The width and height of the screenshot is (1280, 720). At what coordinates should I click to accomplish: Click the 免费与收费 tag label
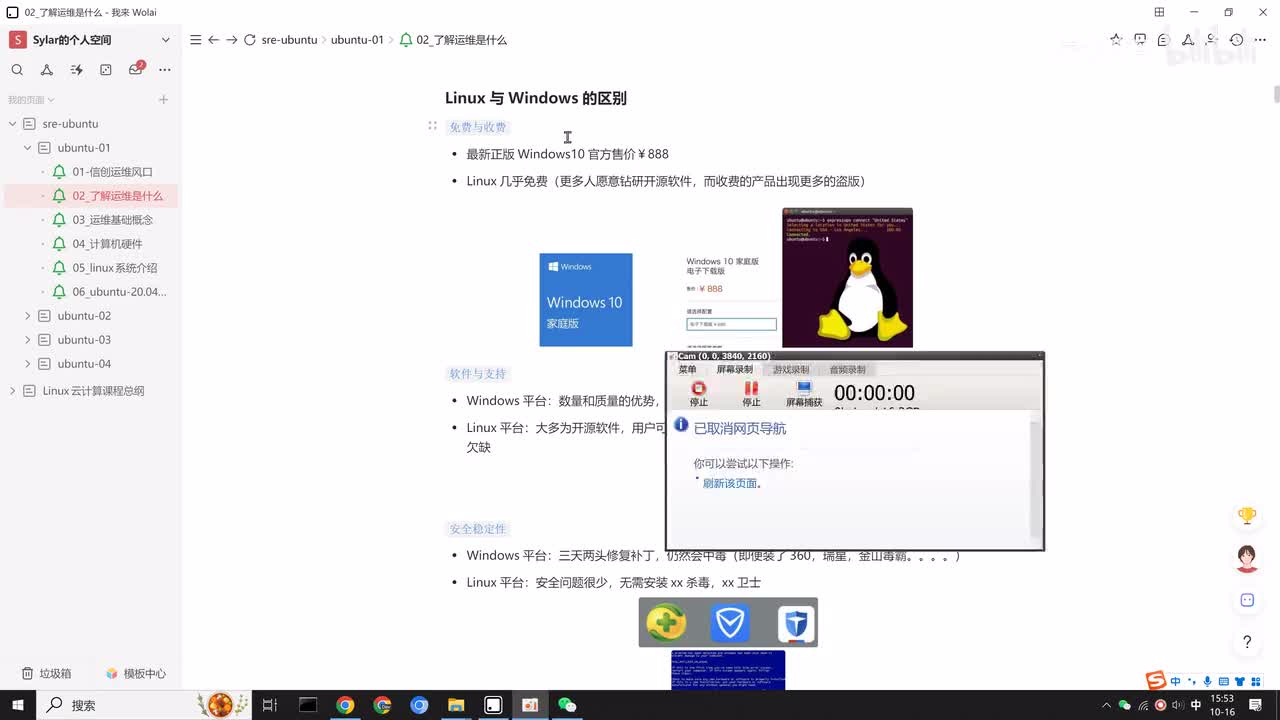pos(478,127)
